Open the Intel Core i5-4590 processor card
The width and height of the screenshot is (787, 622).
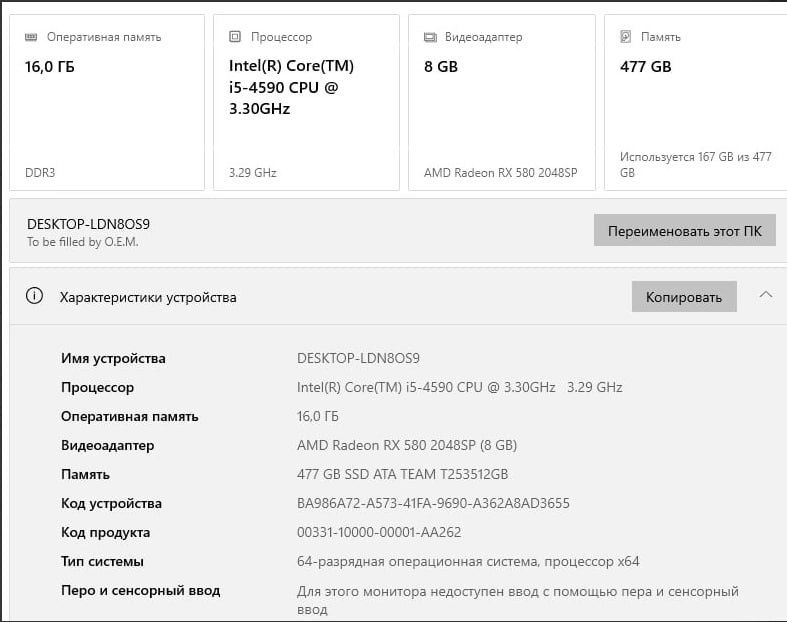(x=306, y=102)
